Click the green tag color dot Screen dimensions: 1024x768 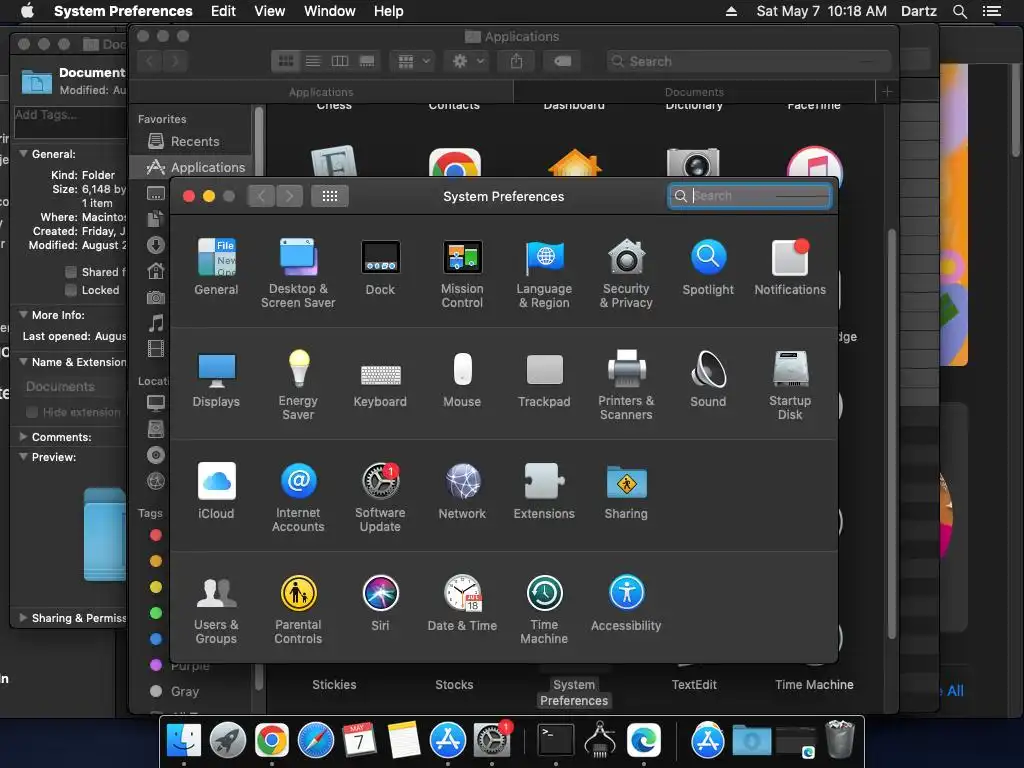[x=155, y=613]
